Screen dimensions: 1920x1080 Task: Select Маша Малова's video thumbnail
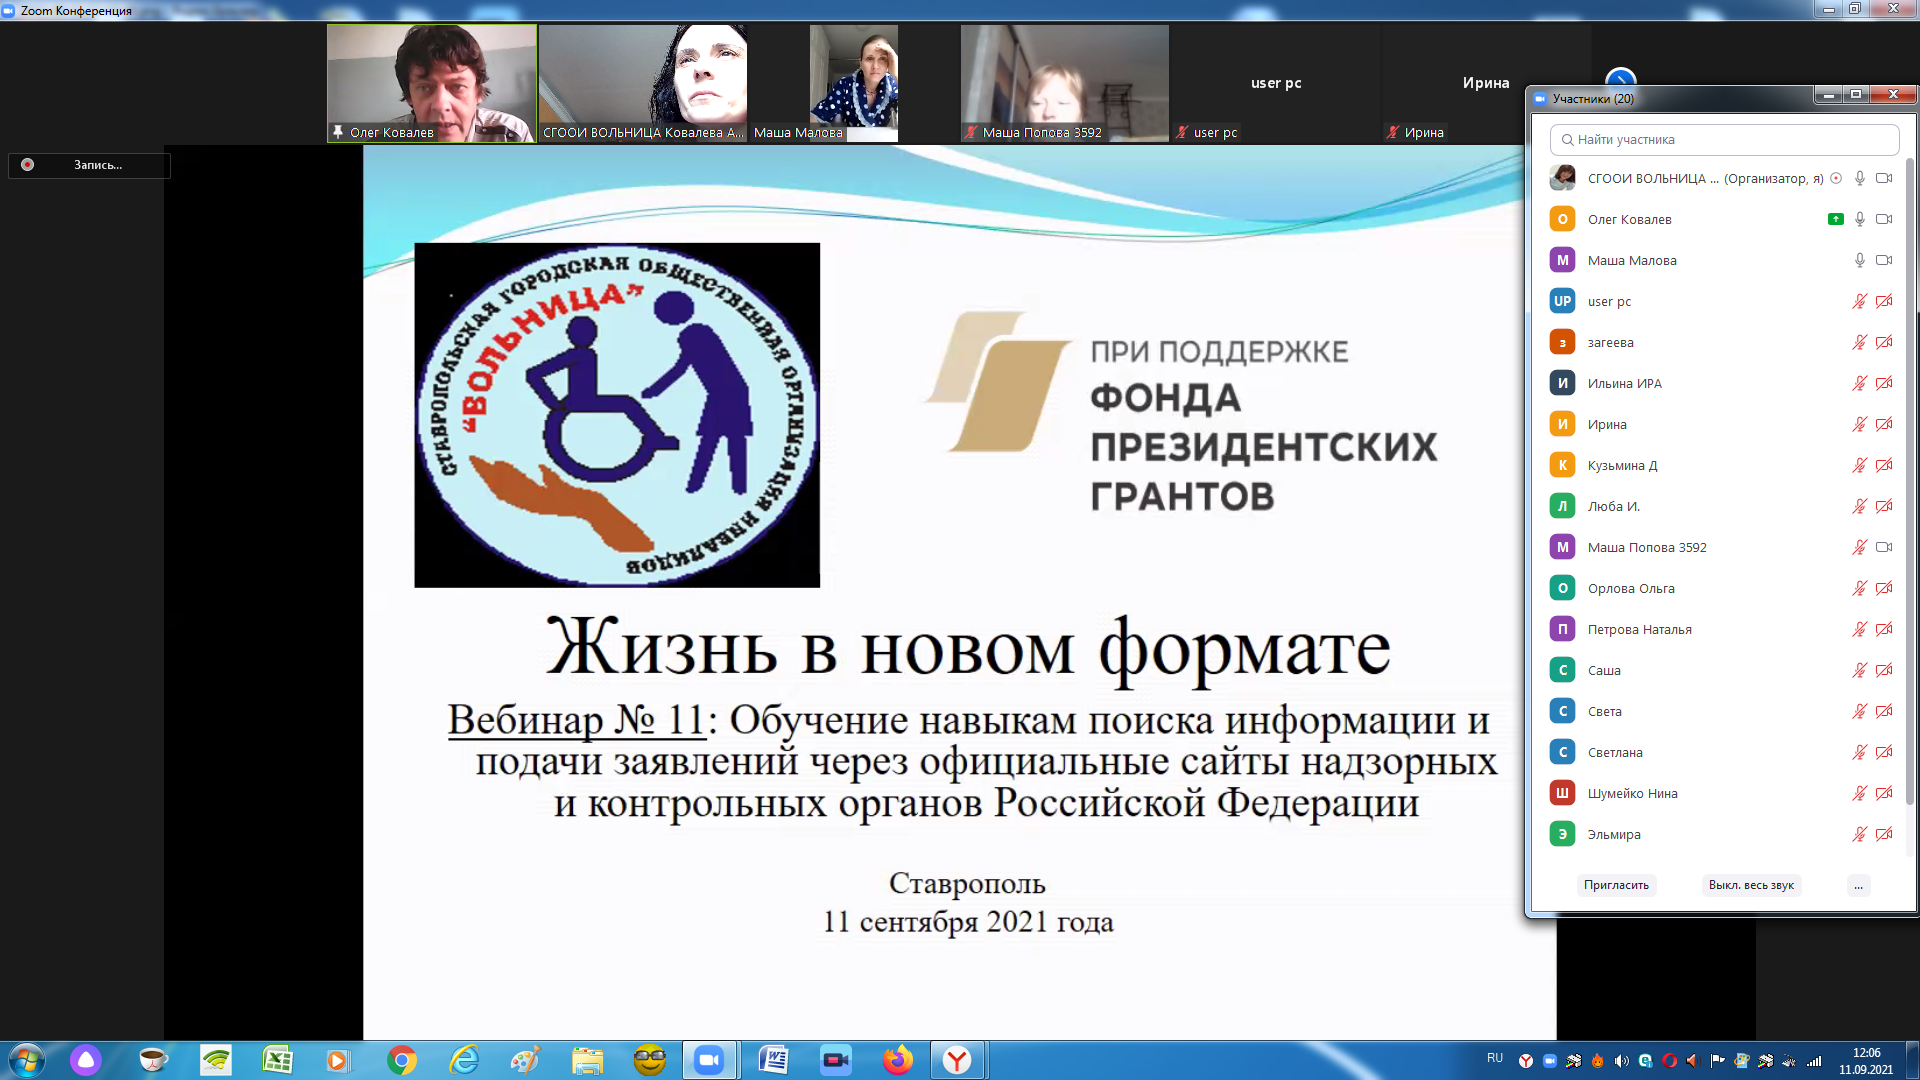click(x=854, y=83)
